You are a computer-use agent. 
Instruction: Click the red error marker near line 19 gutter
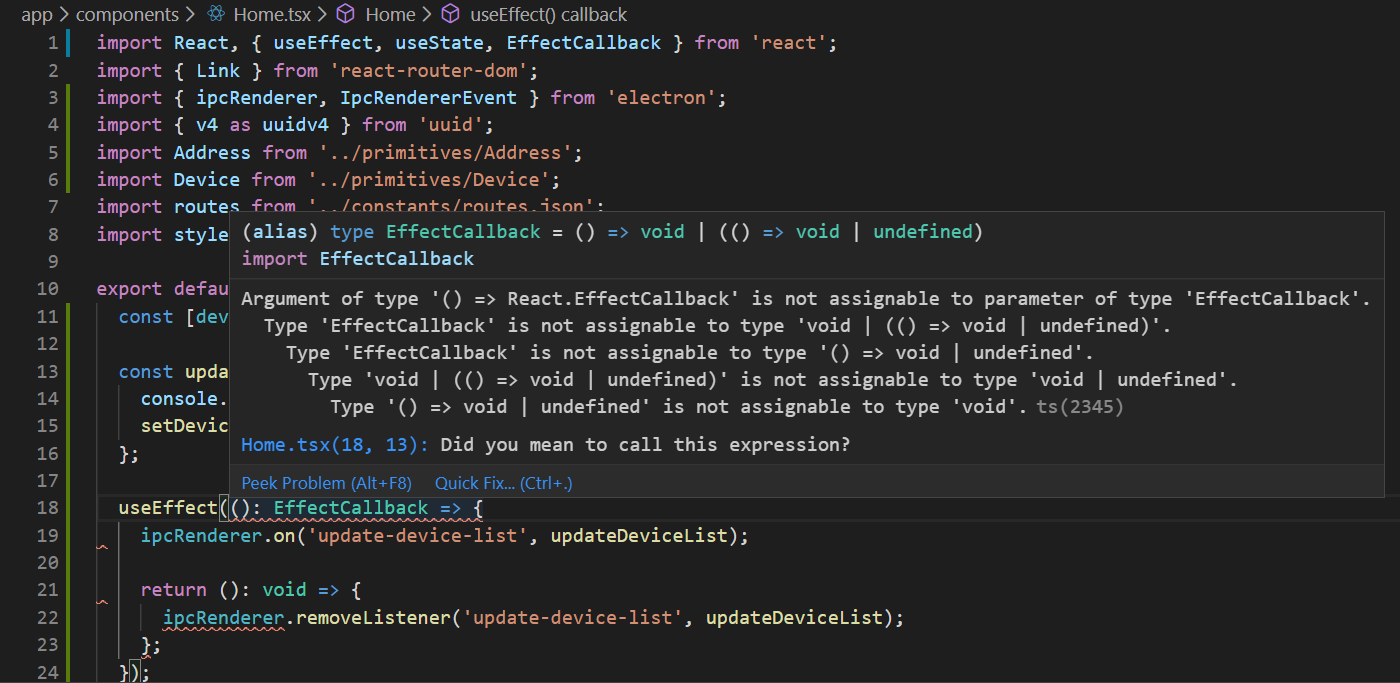(x=100, y=547)
